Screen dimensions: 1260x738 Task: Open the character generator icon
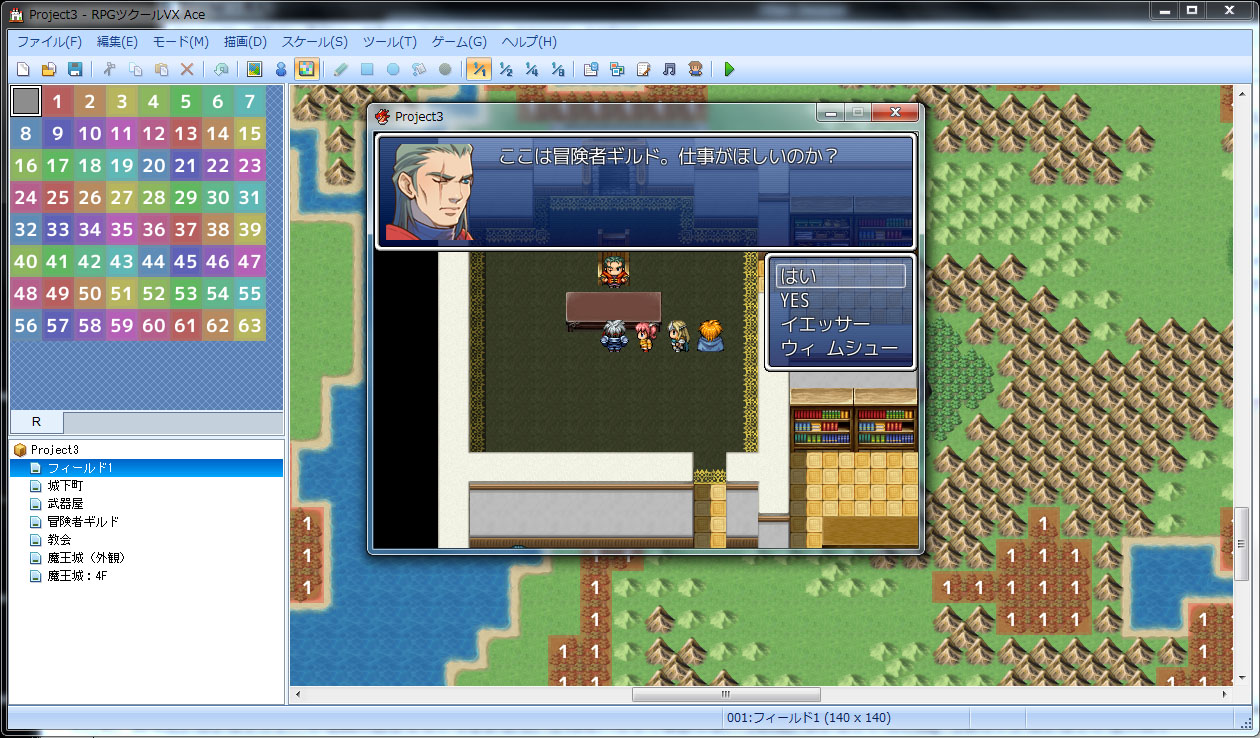click(695, 70)
